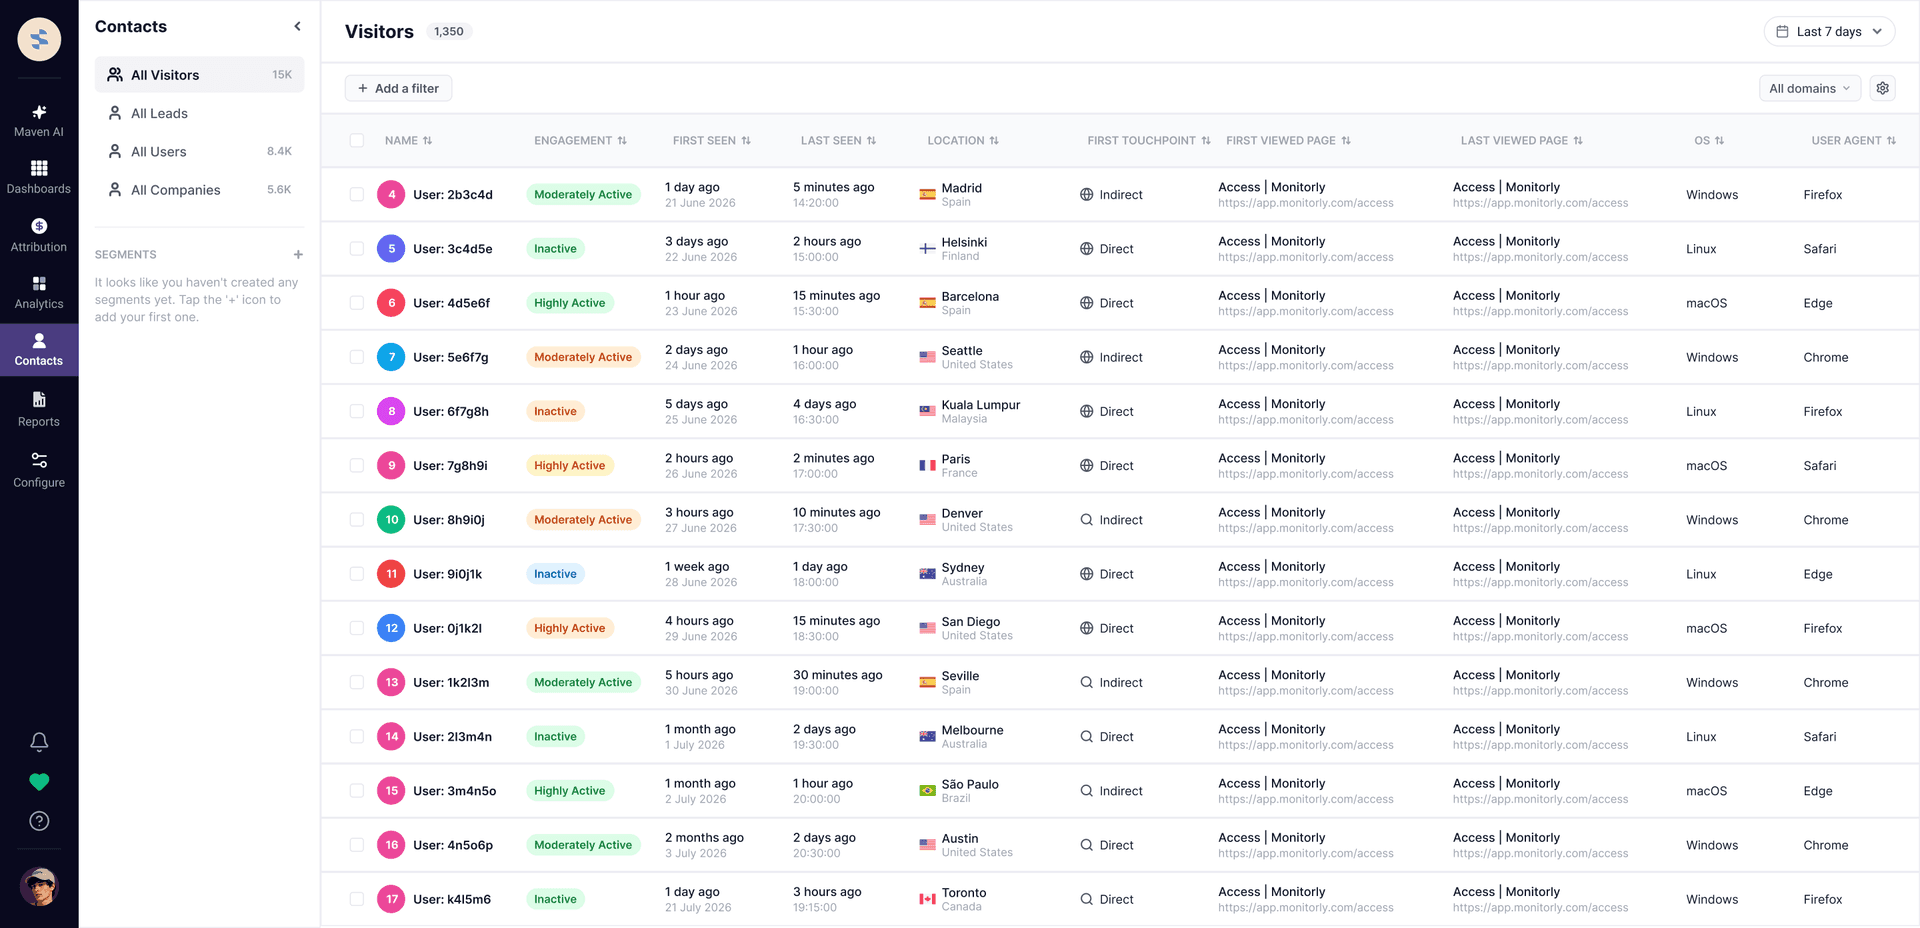The width and height of the screenshot is (1920, 928).
Task: Click the help question mark icon
Action: click(x=39, y=821)
